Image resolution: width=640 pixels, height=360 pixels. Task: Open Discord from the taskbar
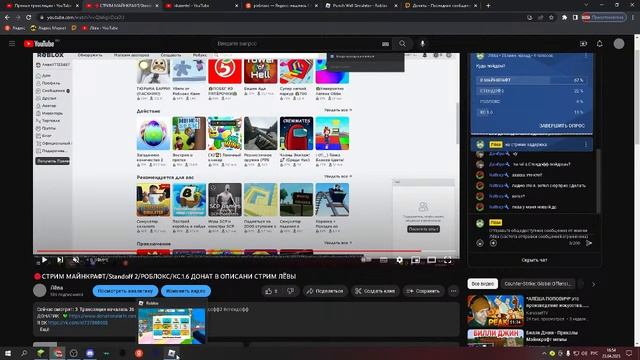click(x=90, y=353)
